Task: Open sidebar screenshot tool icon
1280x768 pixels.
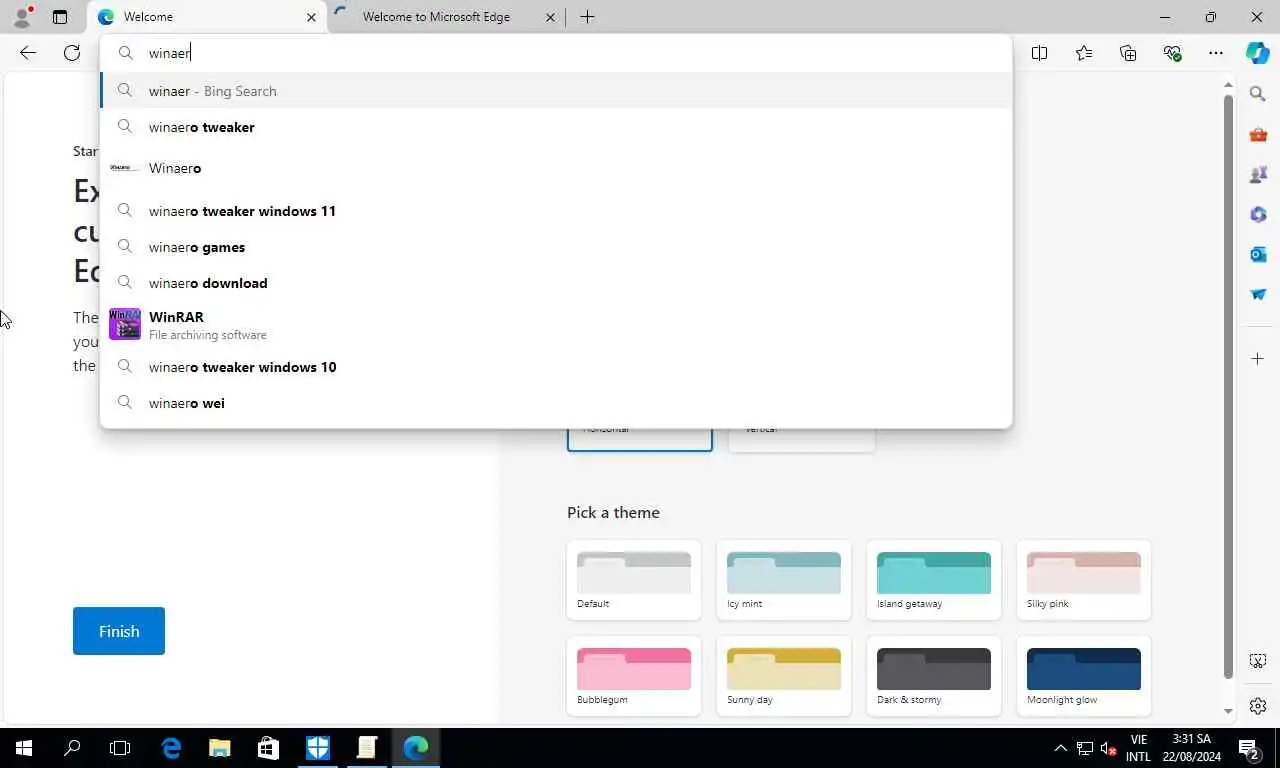Action: click(x=1258, y=661)
